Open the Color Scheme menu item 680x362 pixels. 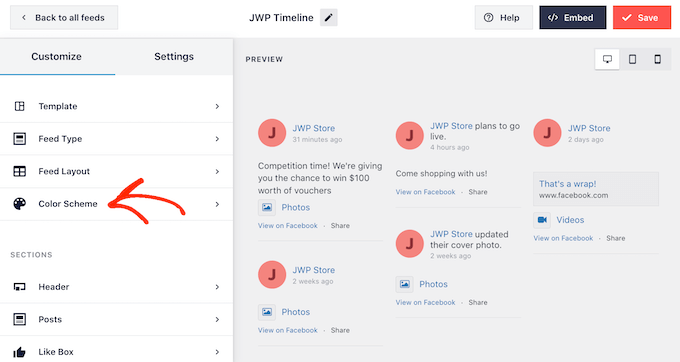(116, 204)
